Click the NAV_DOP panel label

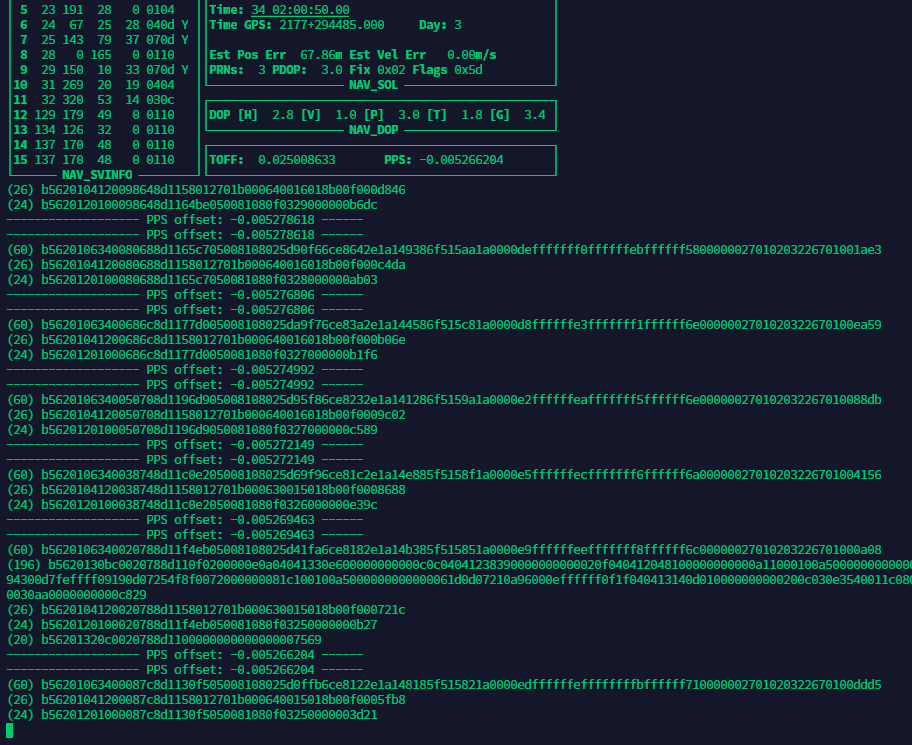click(x=373, y=130)
